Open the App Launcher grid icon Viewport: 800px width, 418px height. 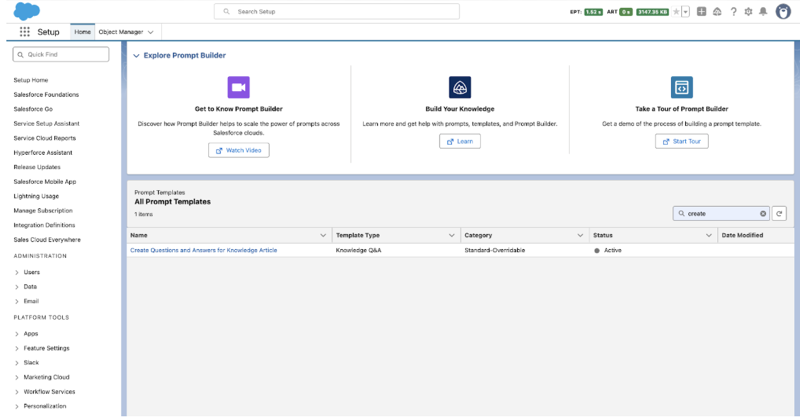point(24,32)
